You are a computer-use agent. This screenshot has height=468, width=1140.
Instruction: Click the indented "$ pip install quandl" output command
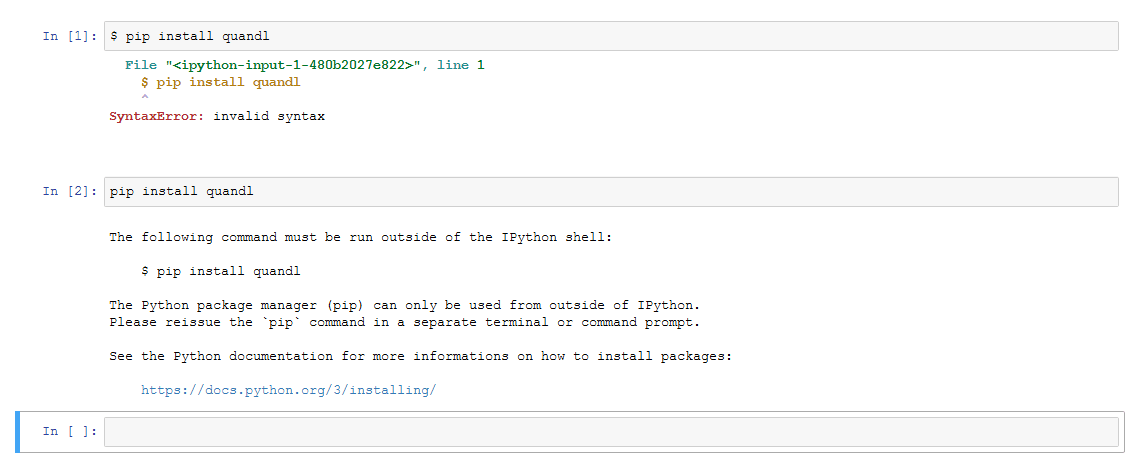pos(220,271)
